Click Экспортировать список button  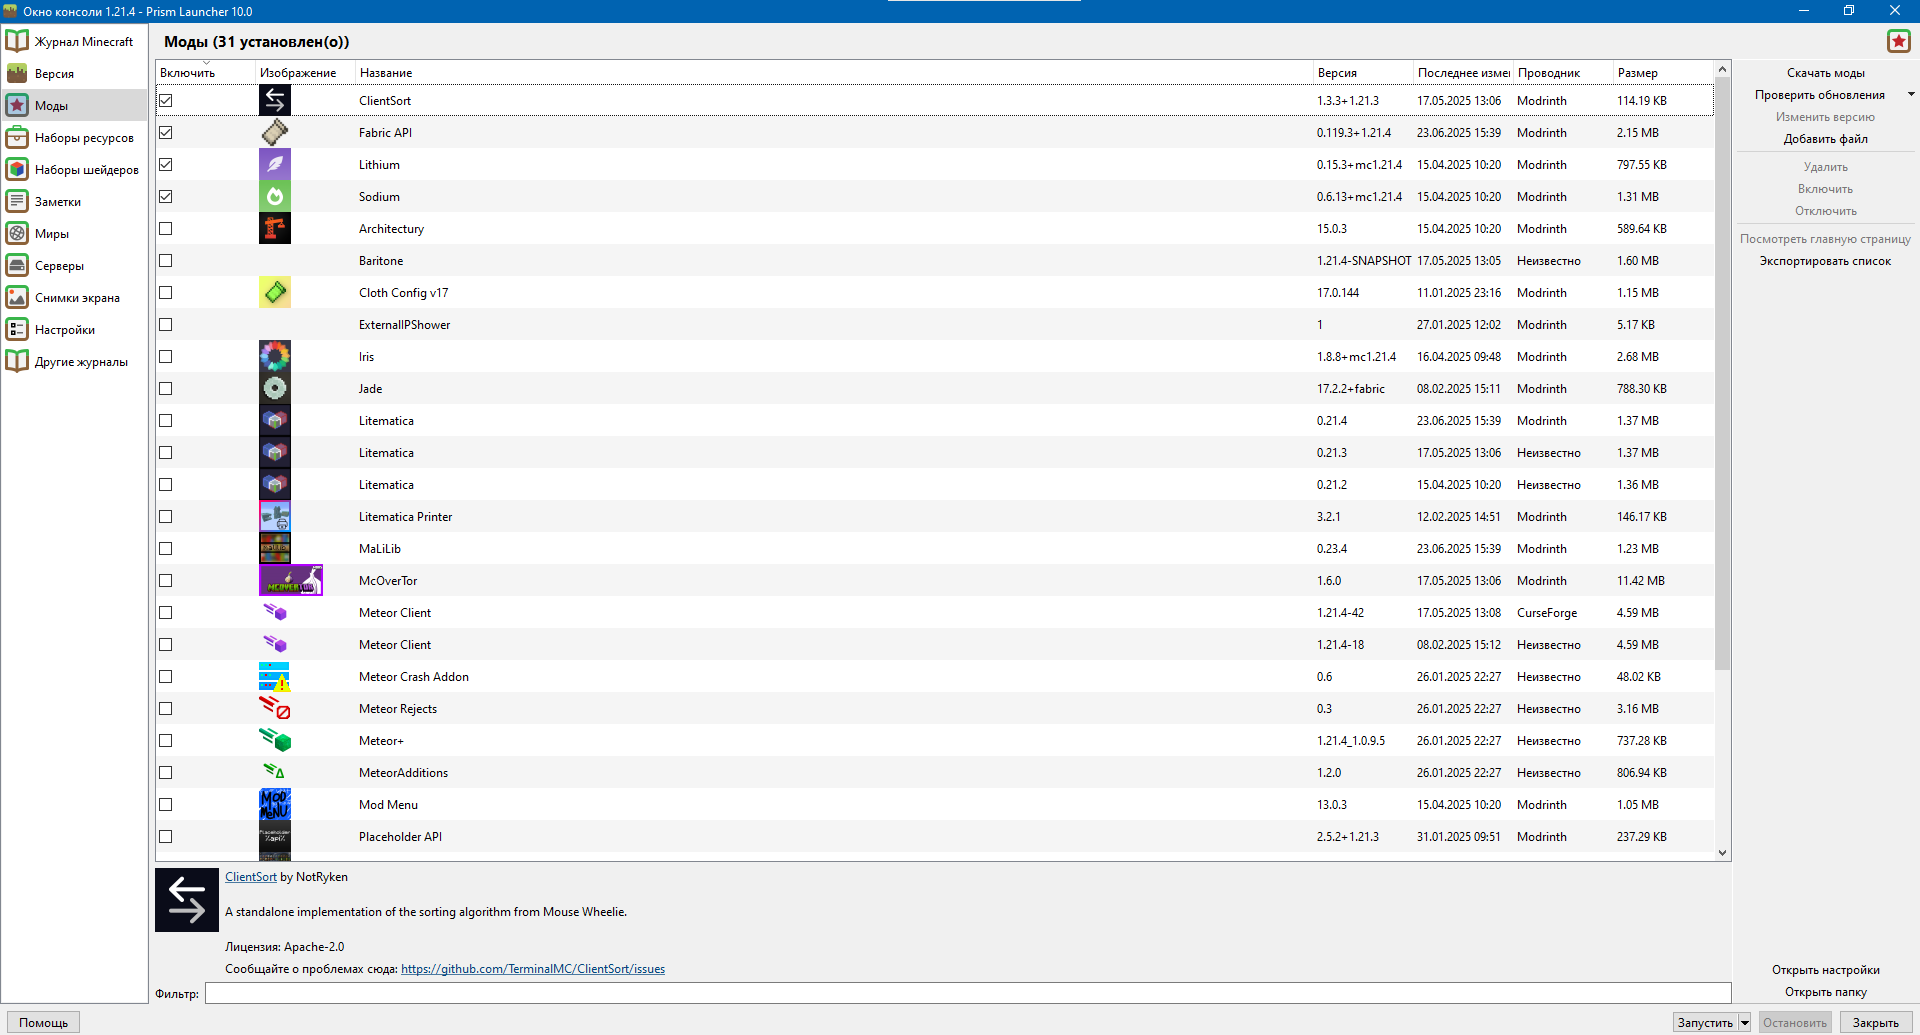(1825, 261)
